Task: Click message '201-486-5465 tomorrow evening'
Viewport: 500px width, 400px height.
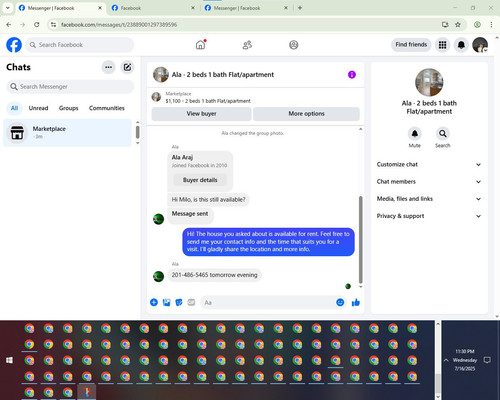Action: 214,275
